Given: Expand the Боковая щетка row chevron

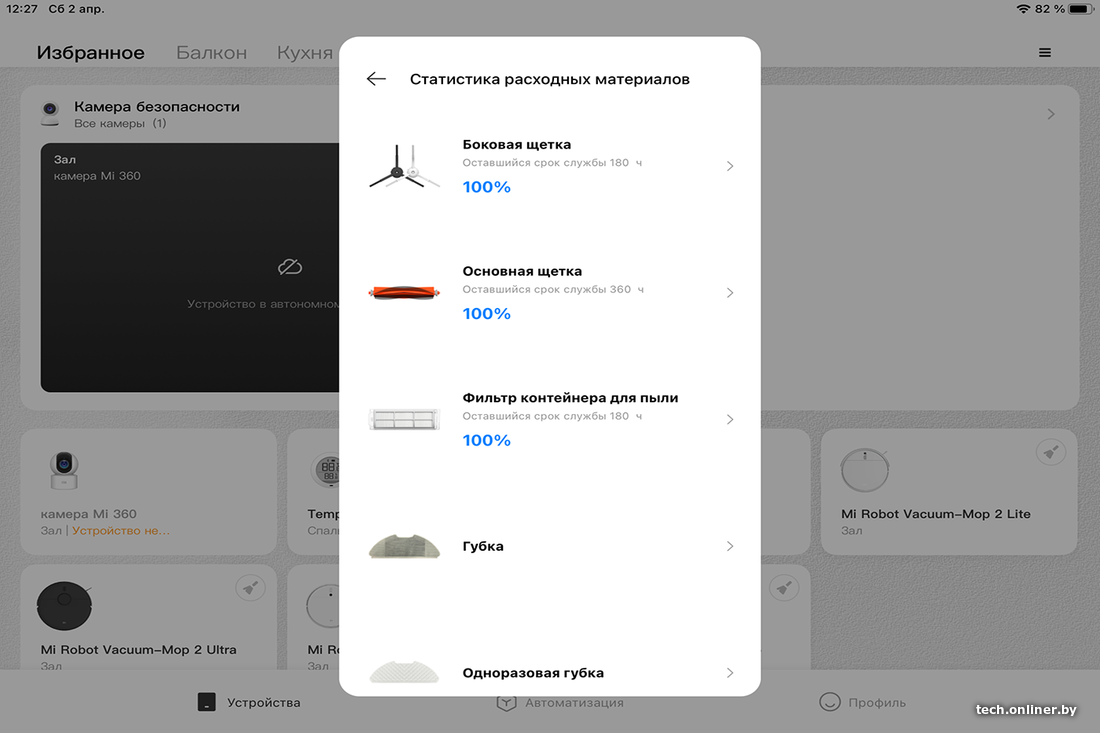Looking at the screenshot, I should click(x=730, y=166).
